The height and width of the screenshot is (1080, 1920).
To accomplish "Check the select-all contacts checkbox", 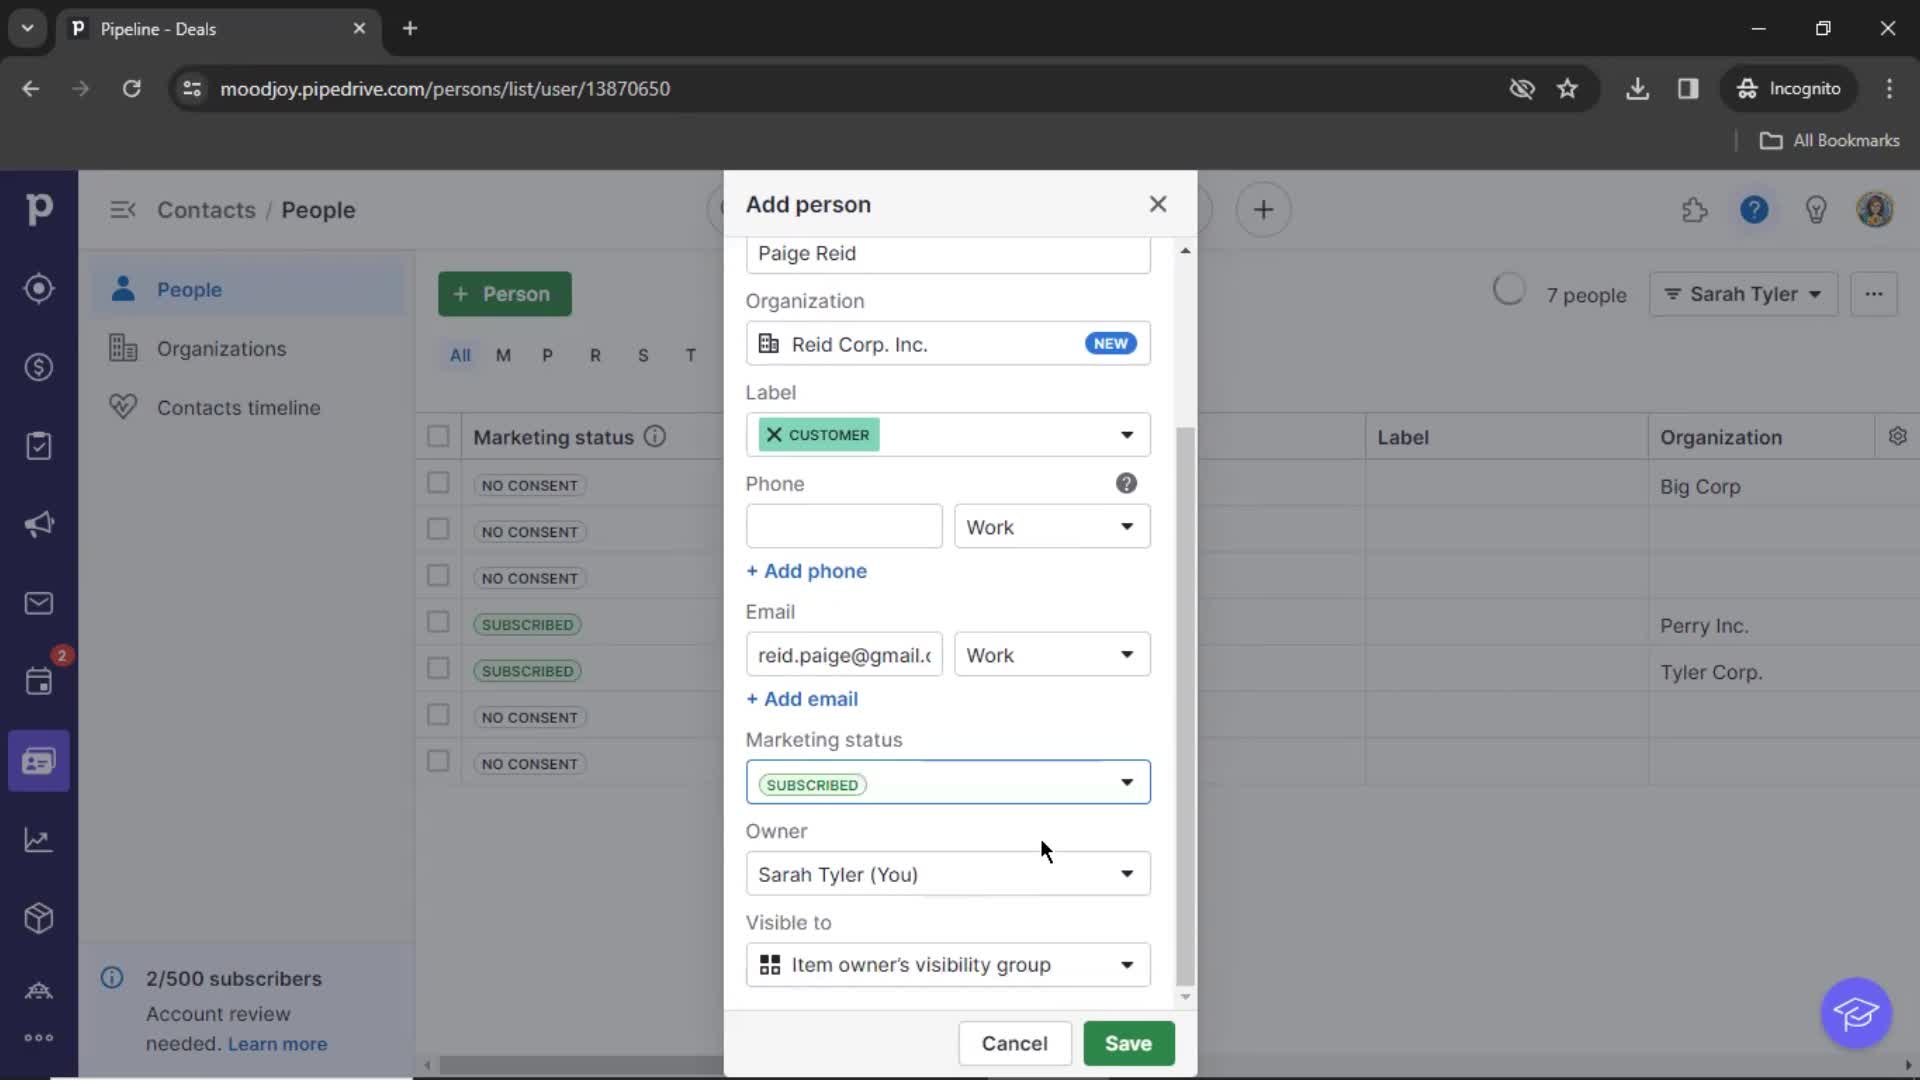I will [439, 435].
